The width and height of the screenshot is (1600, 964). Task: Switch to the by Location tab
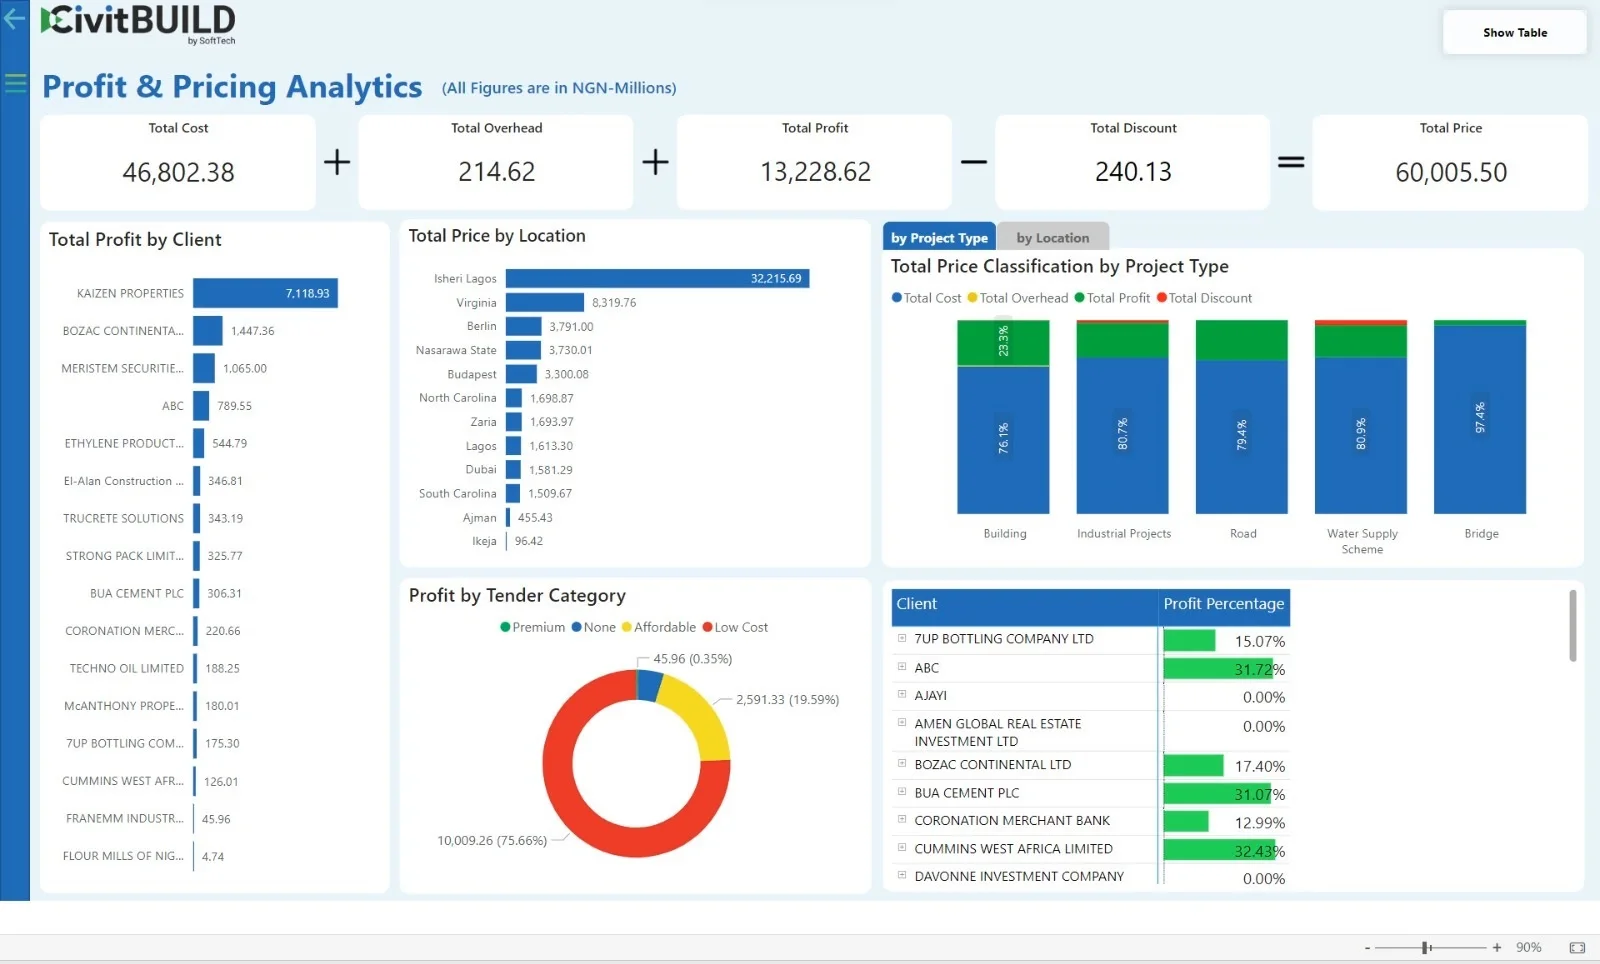point(1052,238)
